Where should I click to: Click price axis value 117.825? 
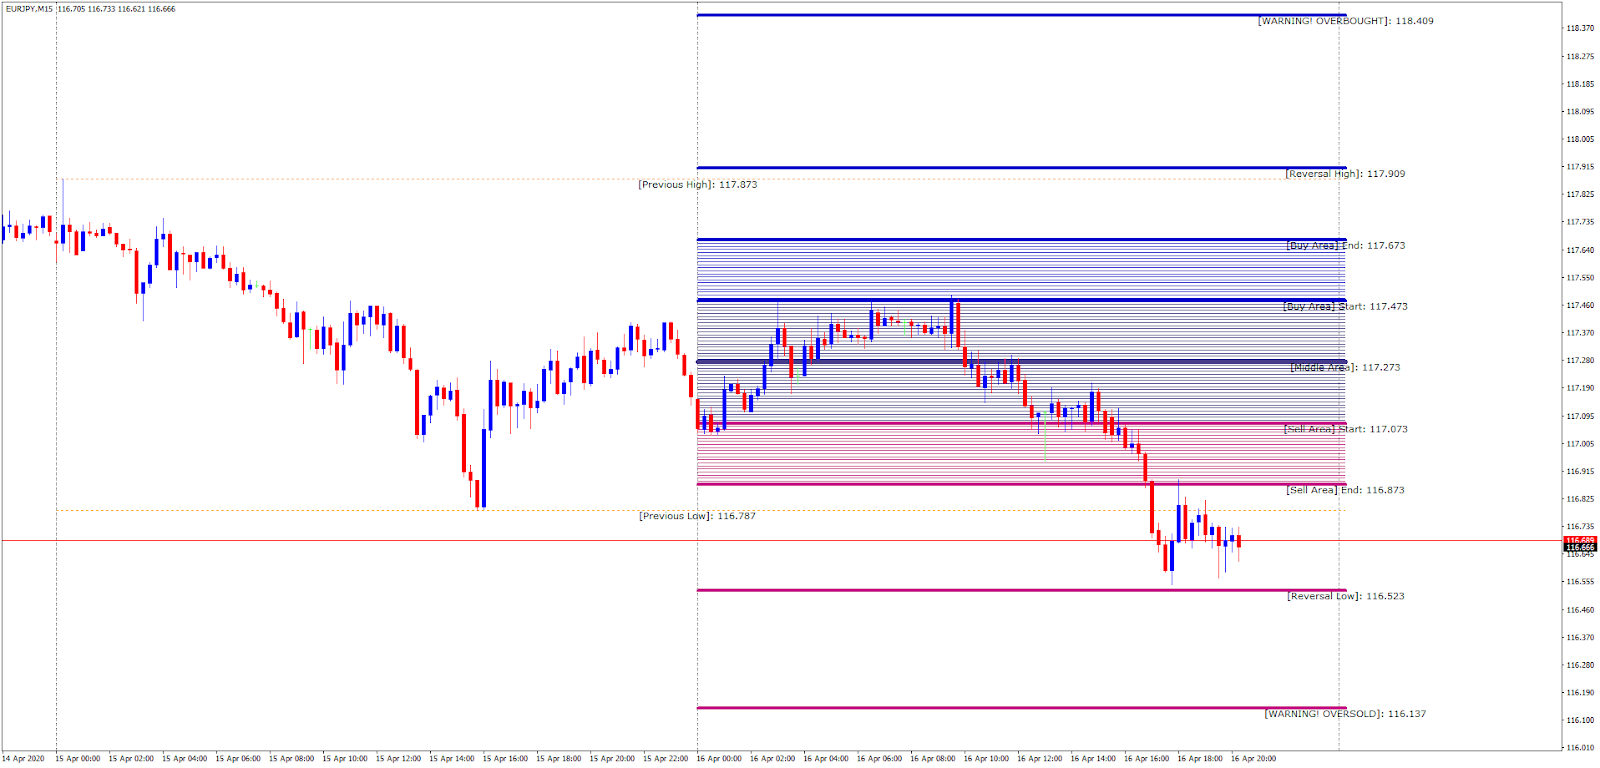1580,195
